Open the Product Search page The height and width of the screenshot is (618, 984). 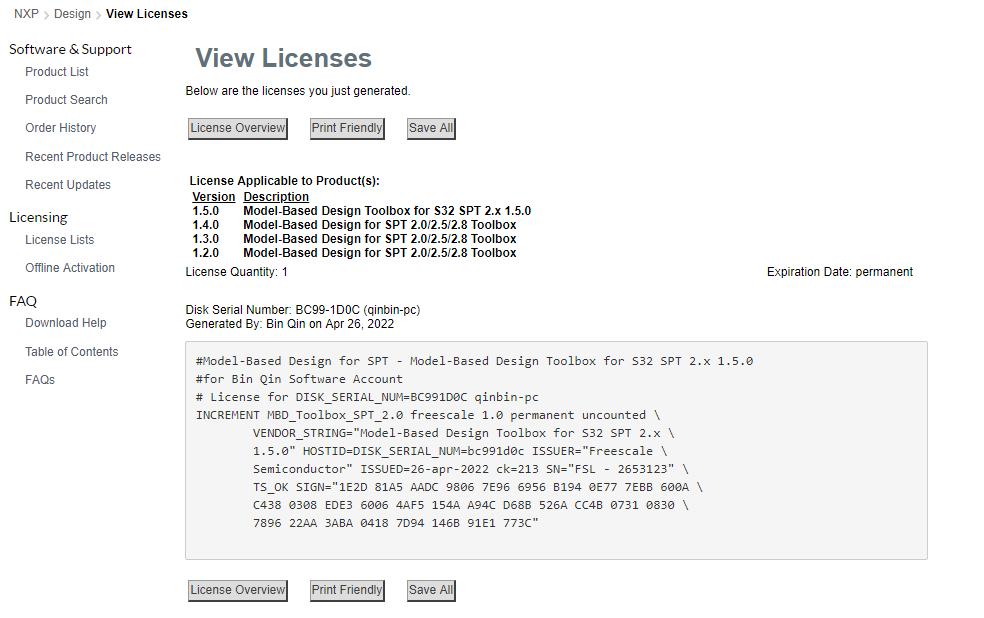click(66, 99)
